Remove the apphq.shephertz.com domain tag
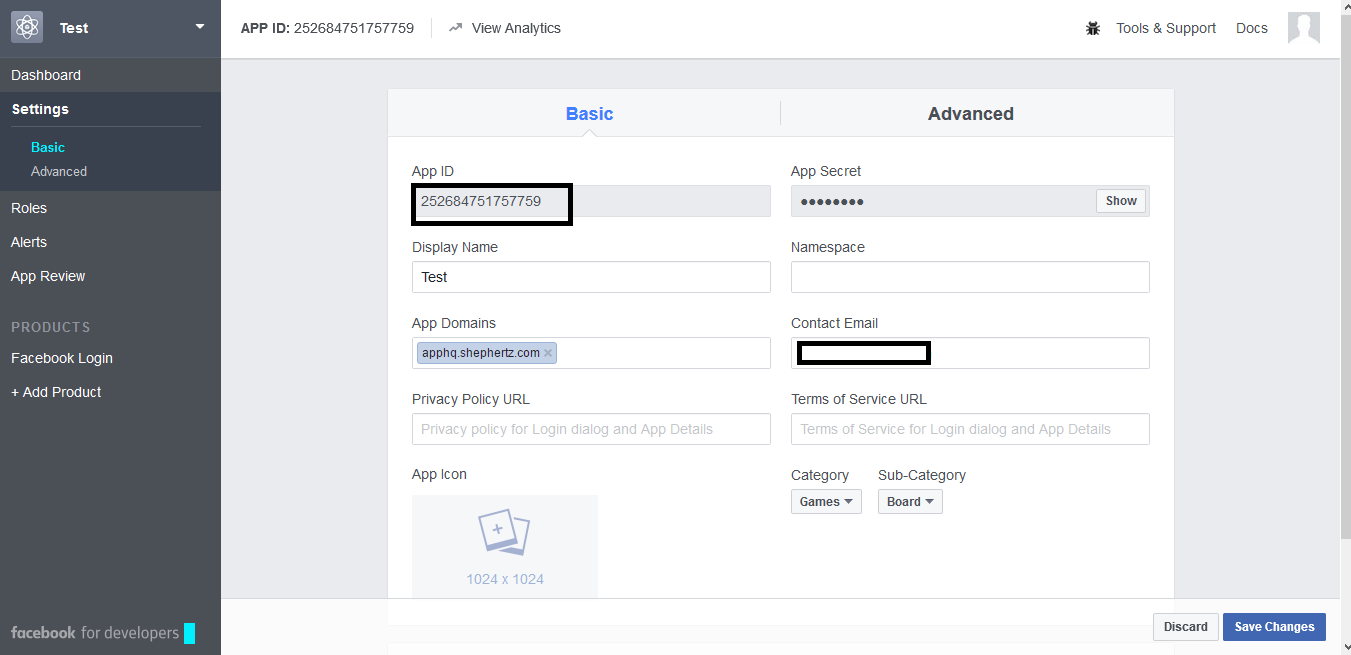Viewport: 1351px width, 655px height. coord(548,353)
